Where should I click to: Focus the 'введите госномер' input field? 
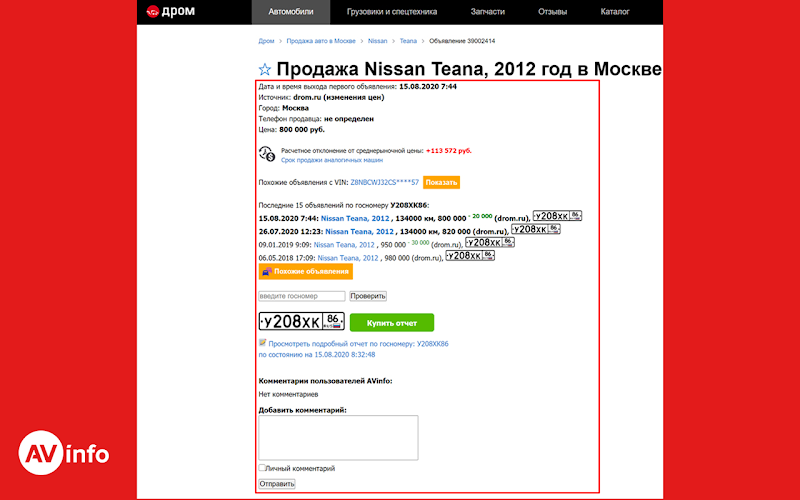point(302,296)
